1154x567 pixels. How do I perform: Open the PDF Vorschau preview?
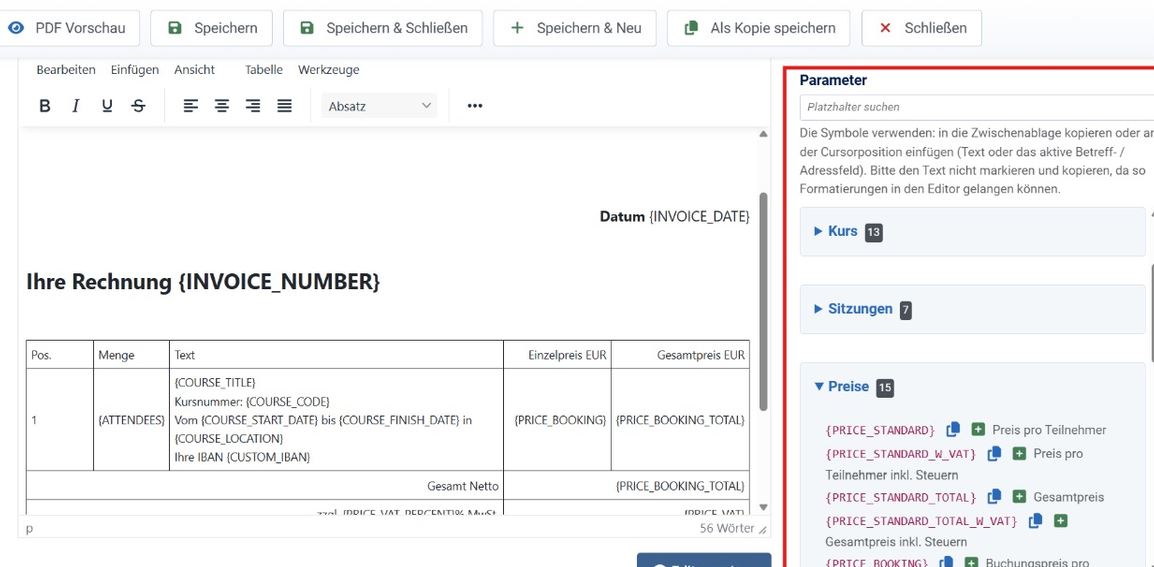[69, 28]
